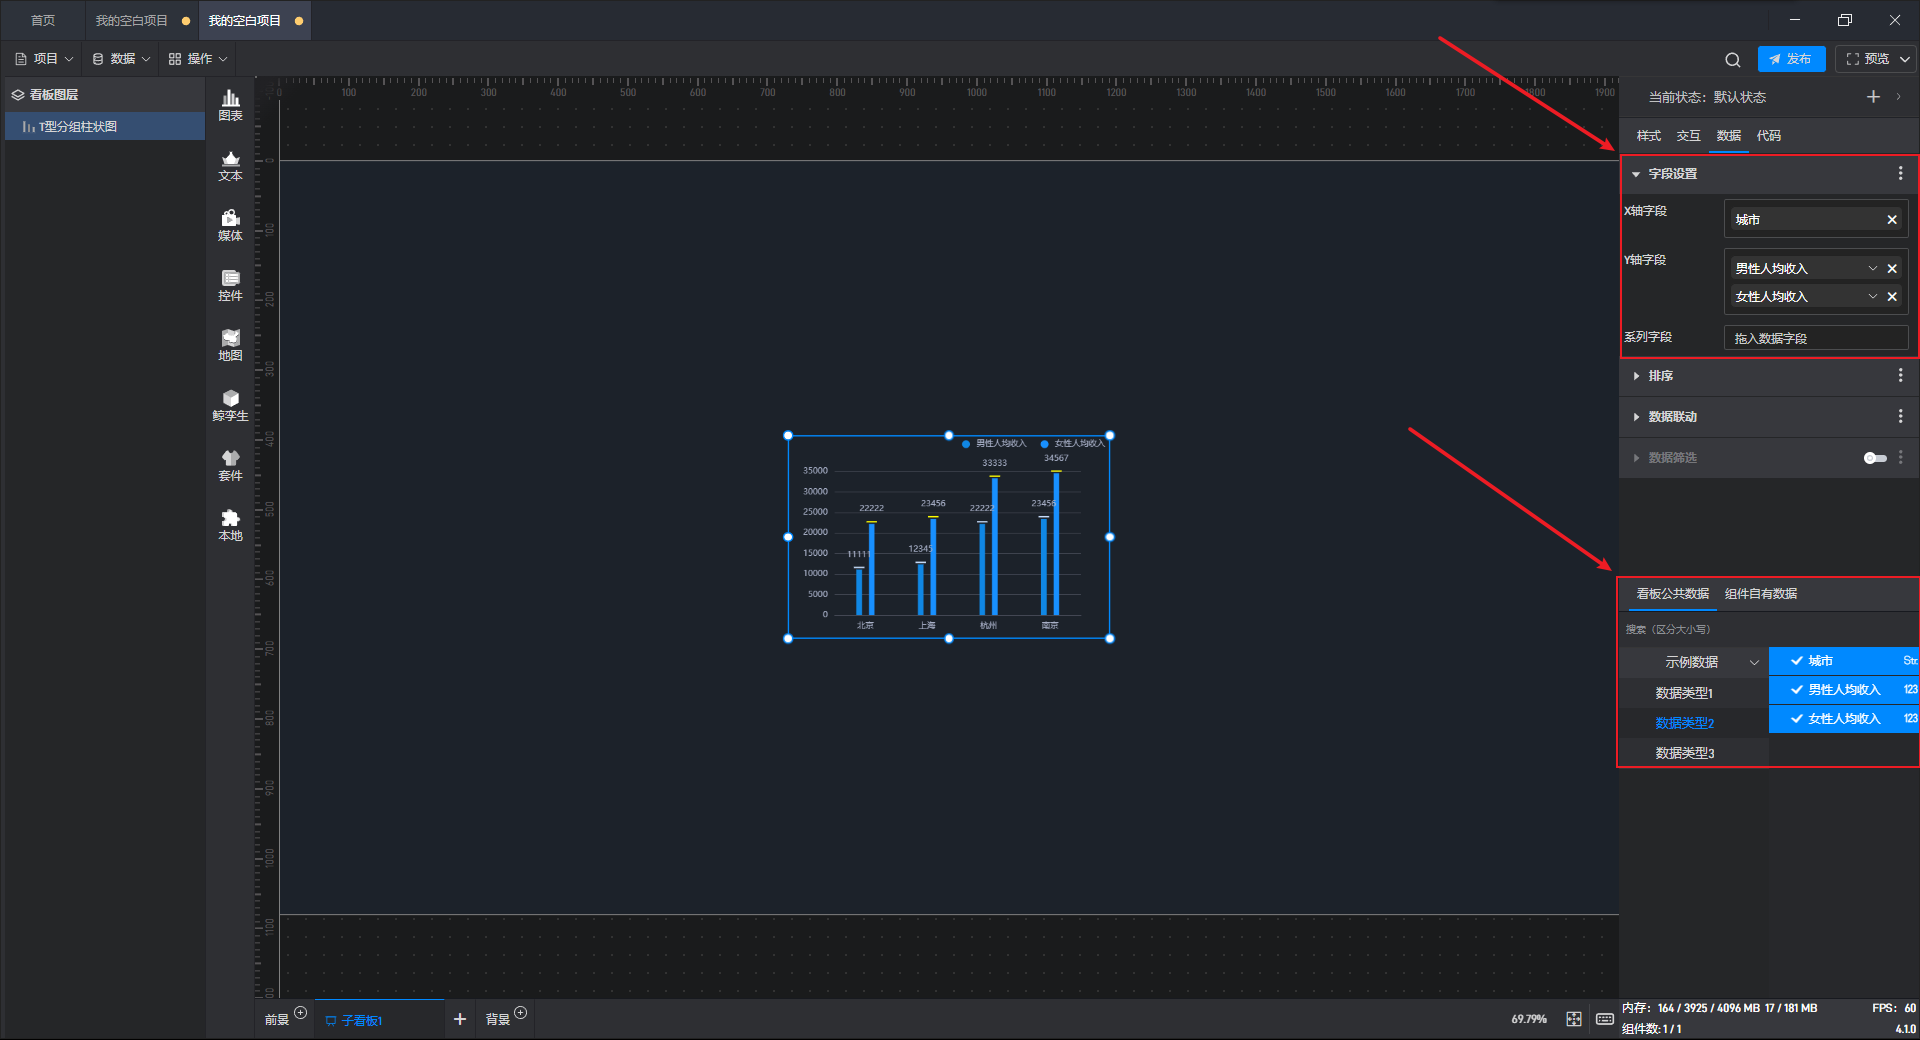Minimize the application window

[1795, 20]
